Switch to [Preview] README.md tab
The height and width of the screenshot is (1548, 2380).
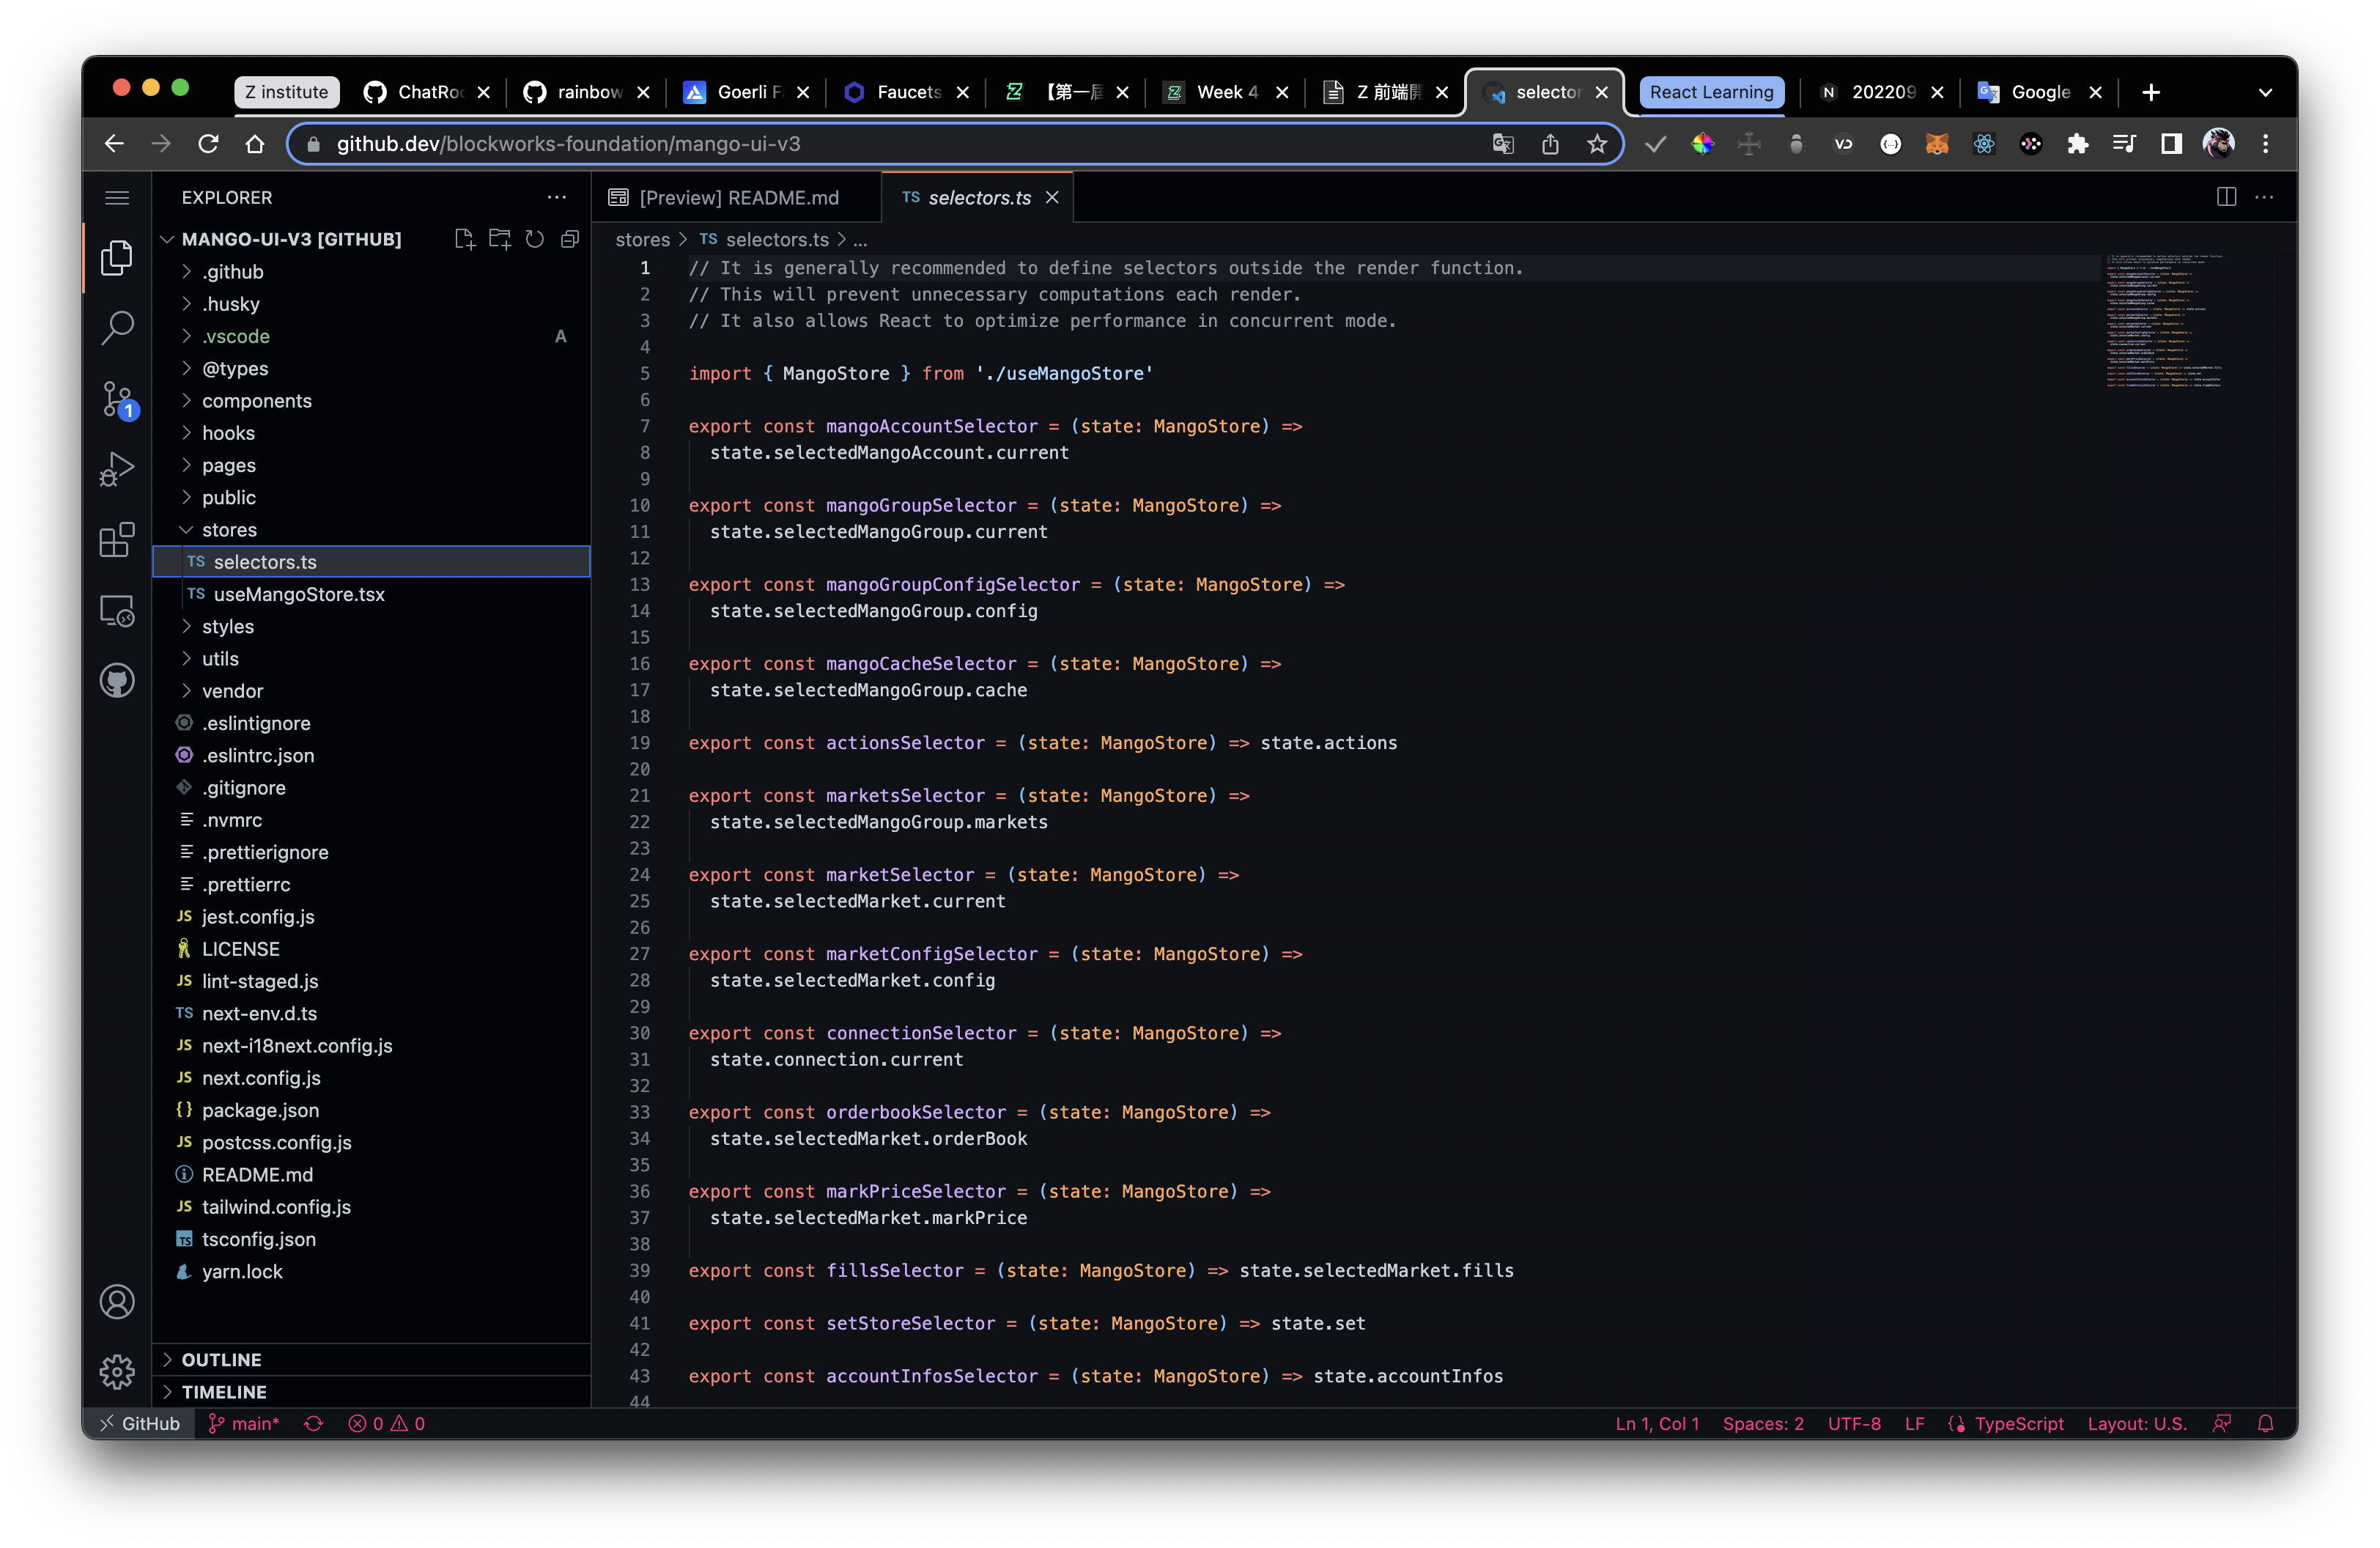(x=737, y=198)
